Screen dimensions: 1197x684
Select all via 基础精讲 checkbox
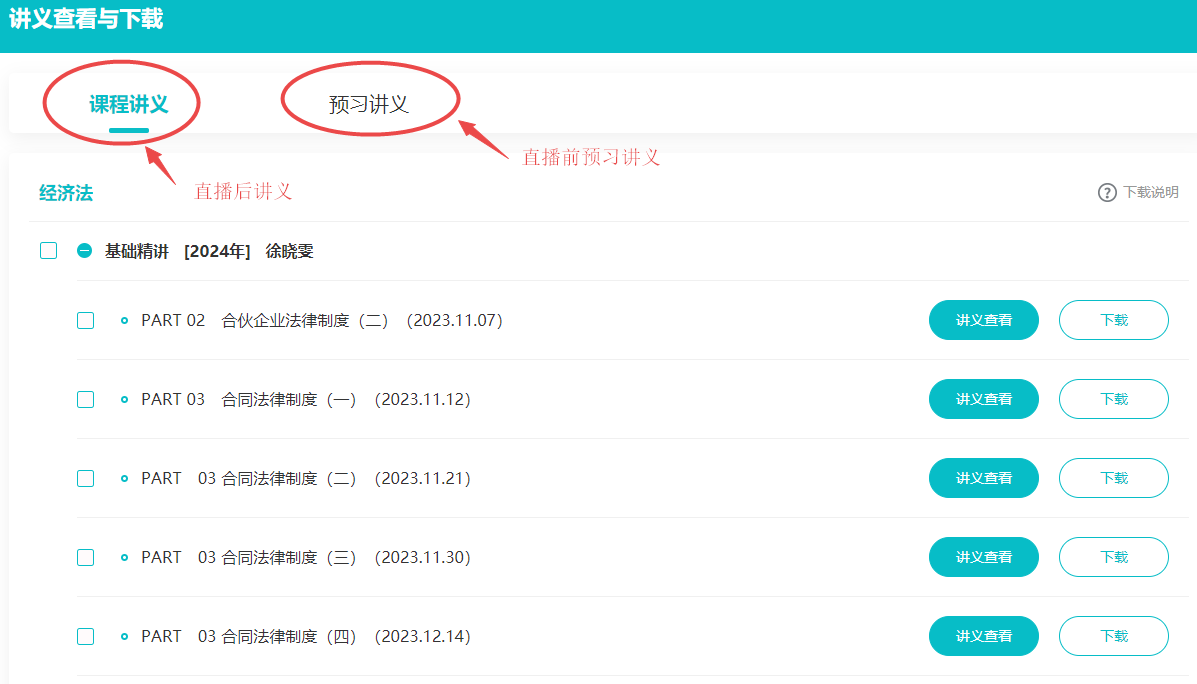(x=49, y=251)
